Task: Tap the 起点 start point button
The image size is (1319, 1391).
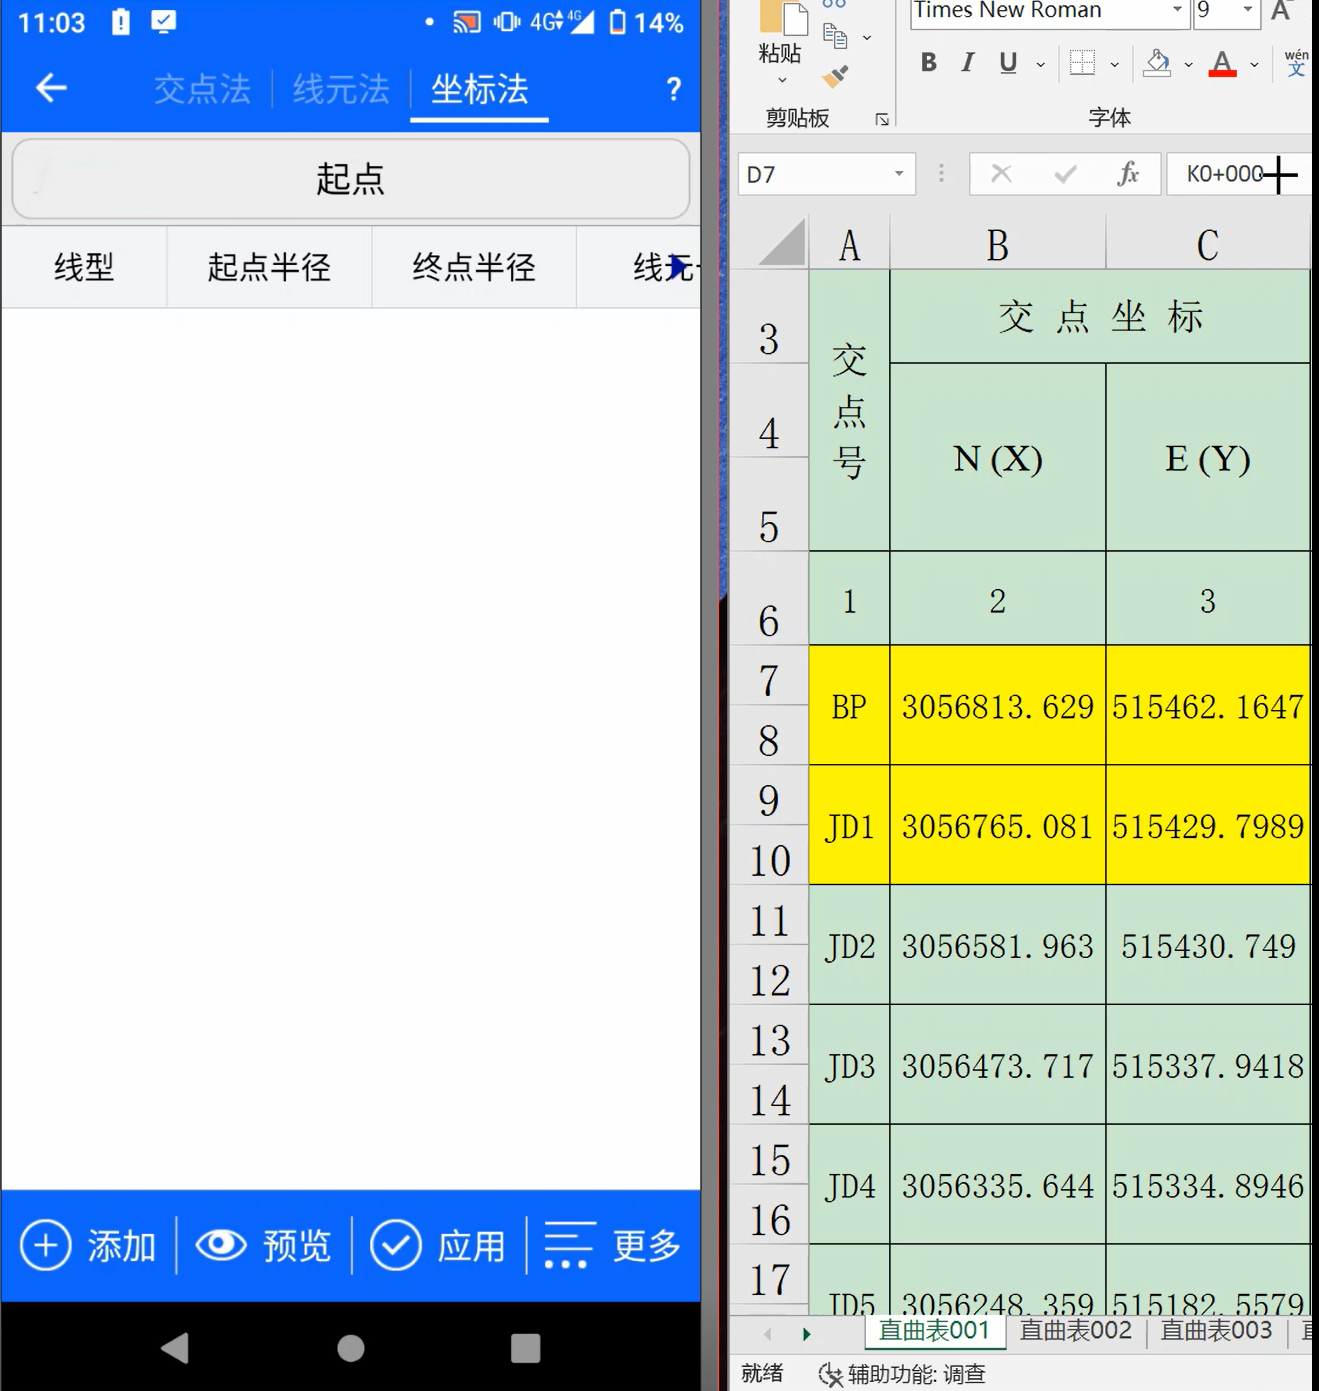Action: [351, 179]
